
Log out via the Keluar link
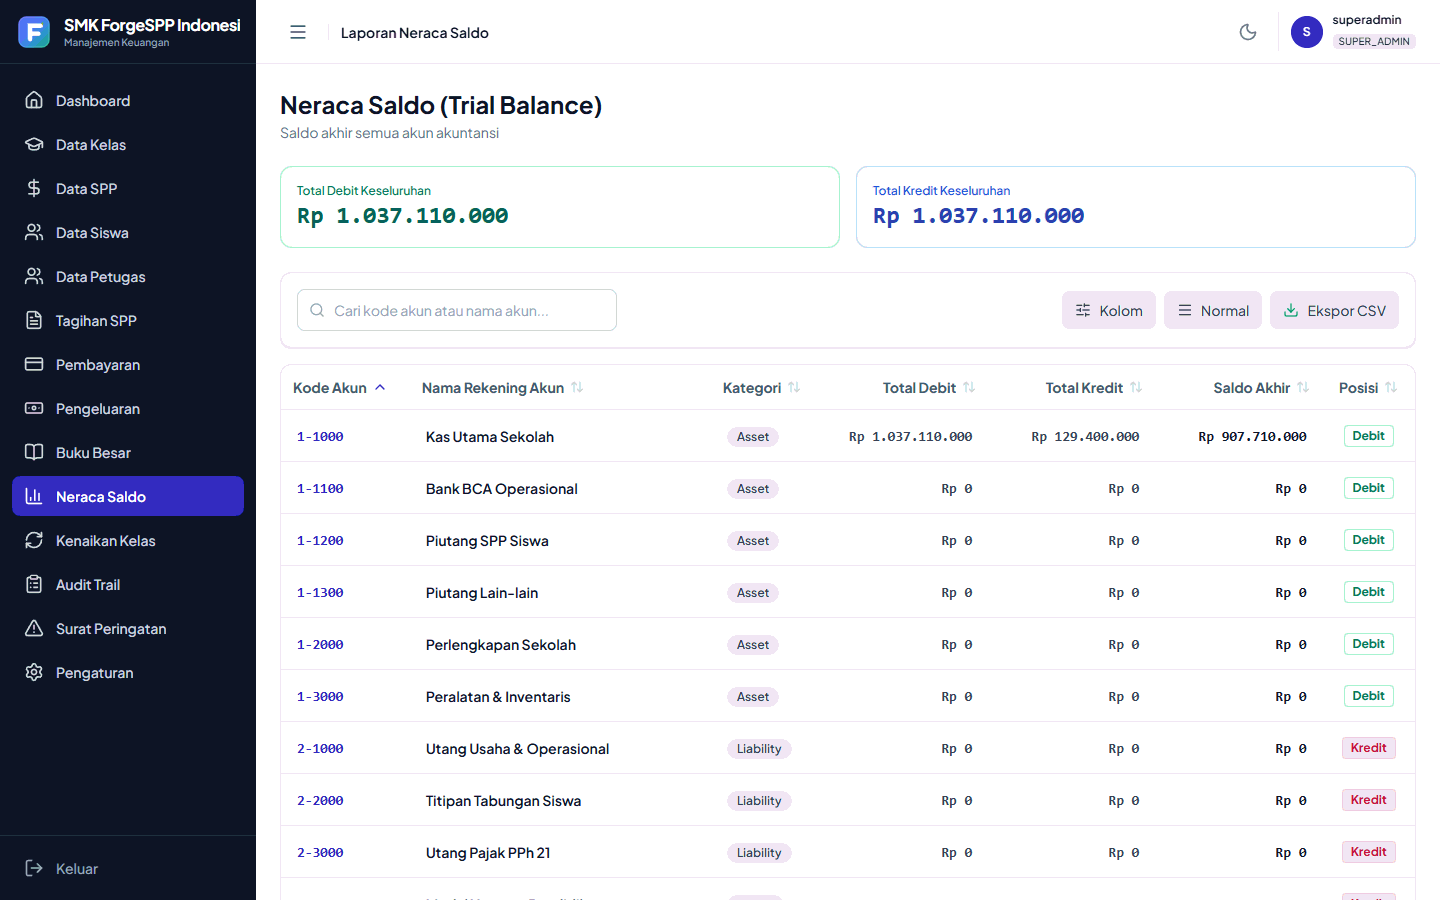(x=128, y=868)
